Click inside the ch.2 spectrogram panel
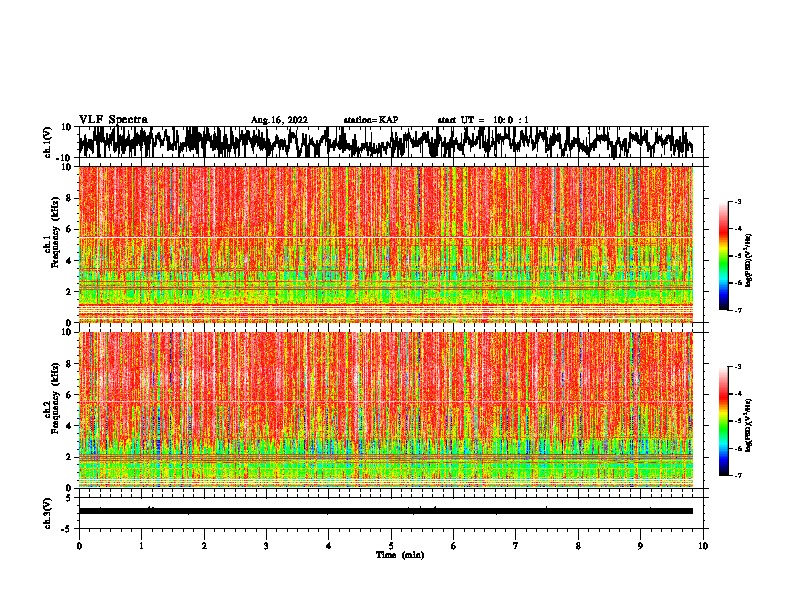 386,410
